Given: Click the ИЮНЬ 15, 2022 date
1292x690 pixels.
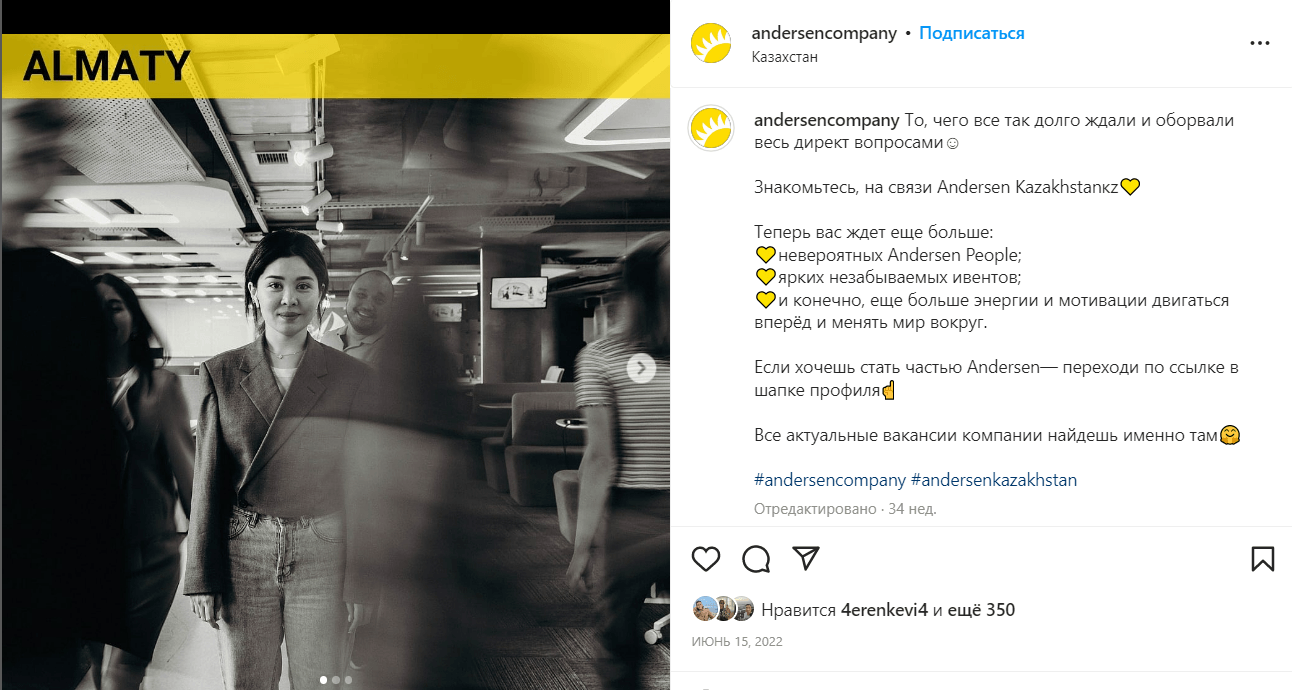Looking at the screenshot, I should [x=737, y=641].
